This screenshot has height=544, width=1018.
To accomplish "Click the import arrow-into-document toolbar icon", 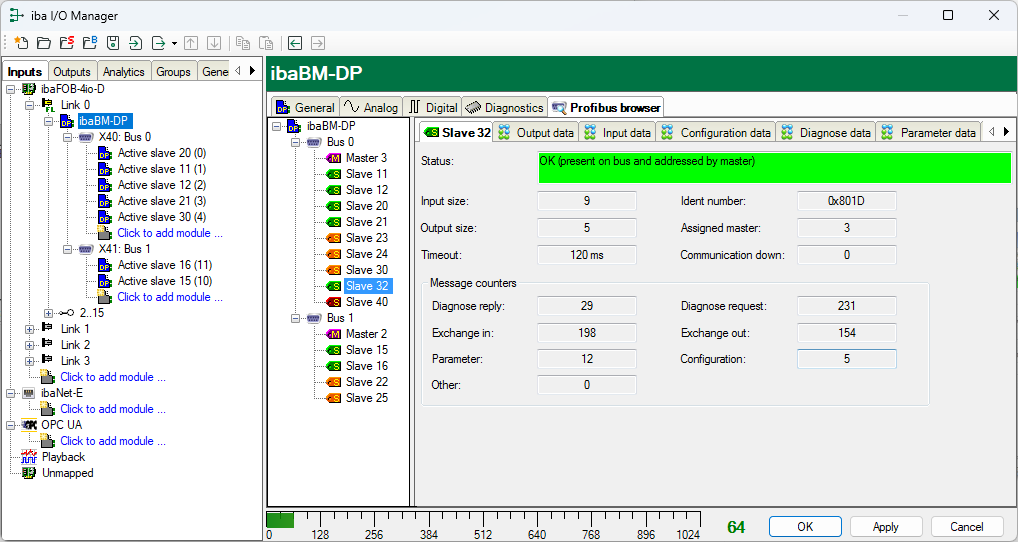I will coord(136,43).
